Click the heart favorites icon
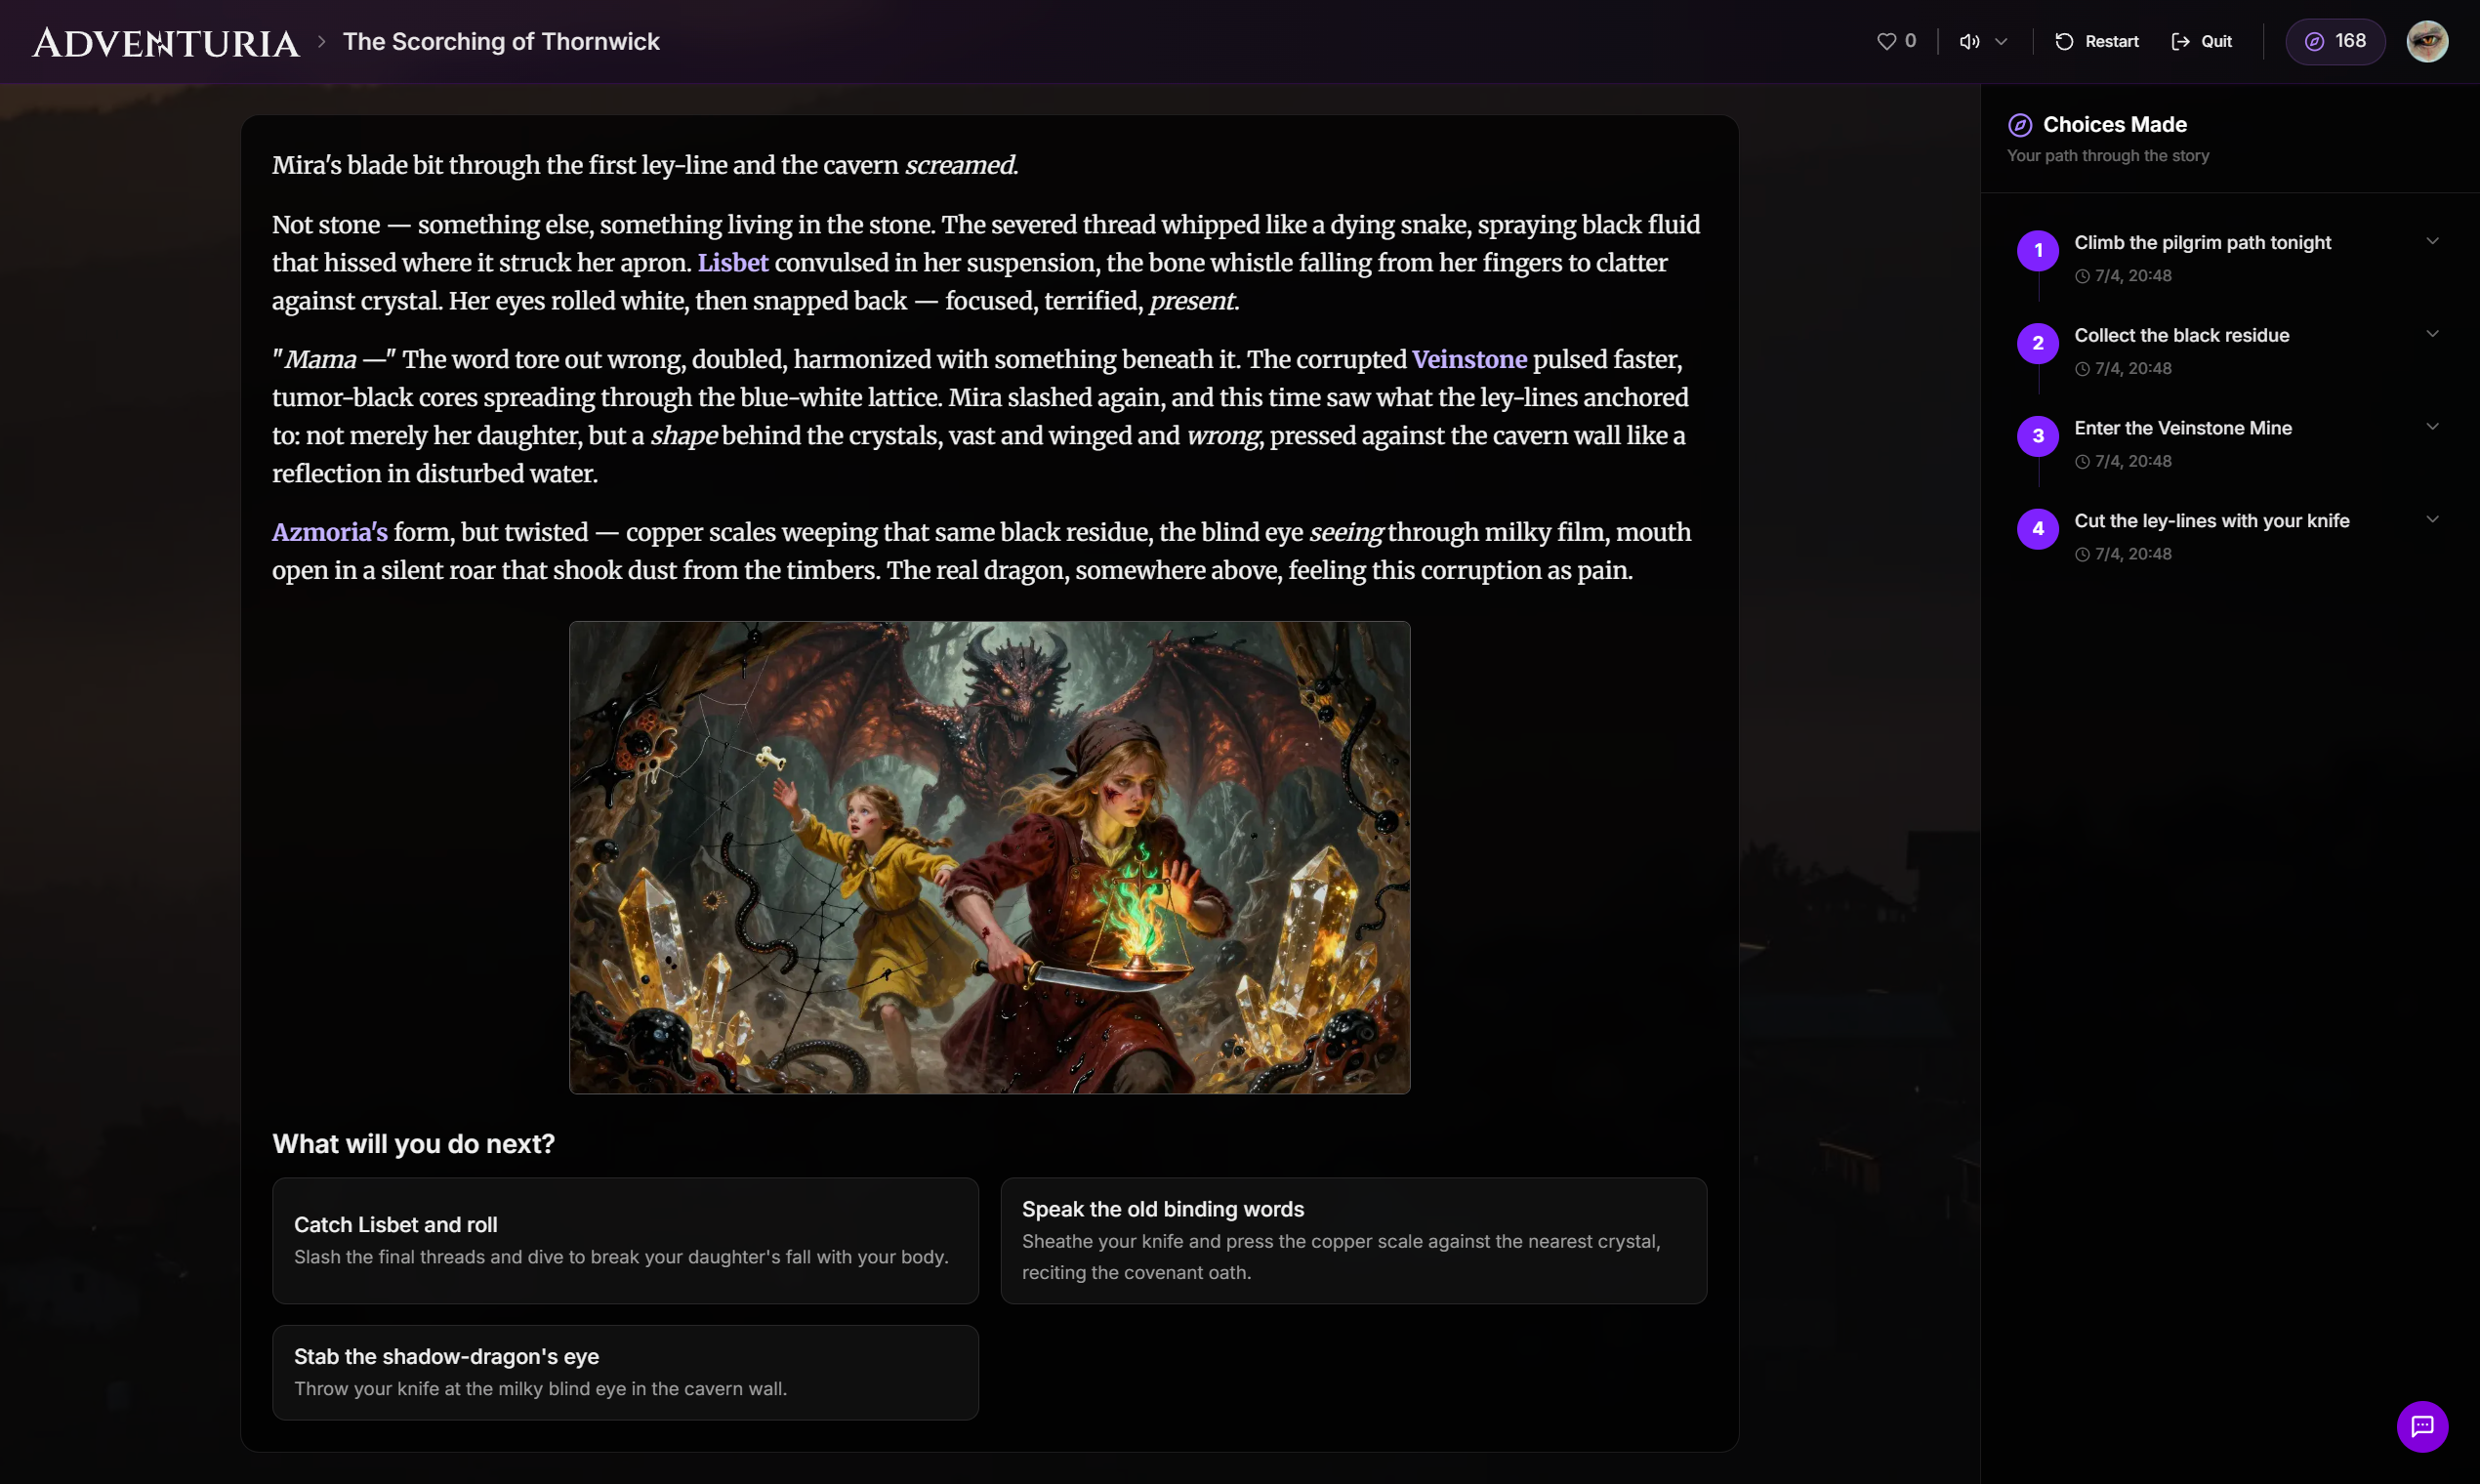This screenshot has width=2480, height=1484. coord(1886,41)
